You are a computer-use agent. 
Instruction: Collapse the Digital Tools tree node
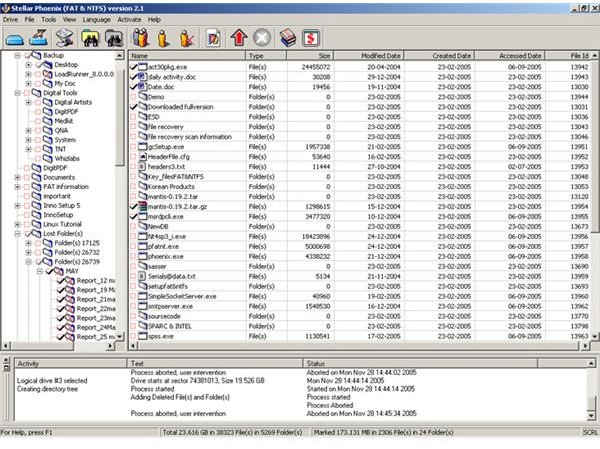(17, 93)
